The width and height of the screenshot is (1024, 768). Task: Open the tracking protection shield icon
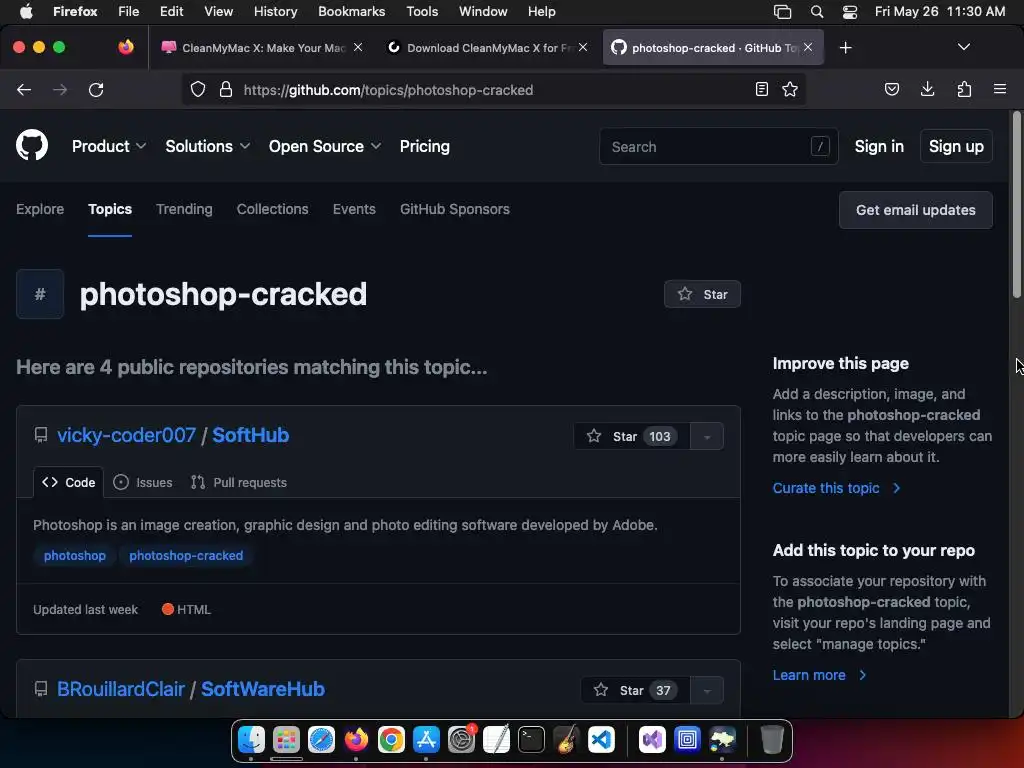(x=198, y=89)
